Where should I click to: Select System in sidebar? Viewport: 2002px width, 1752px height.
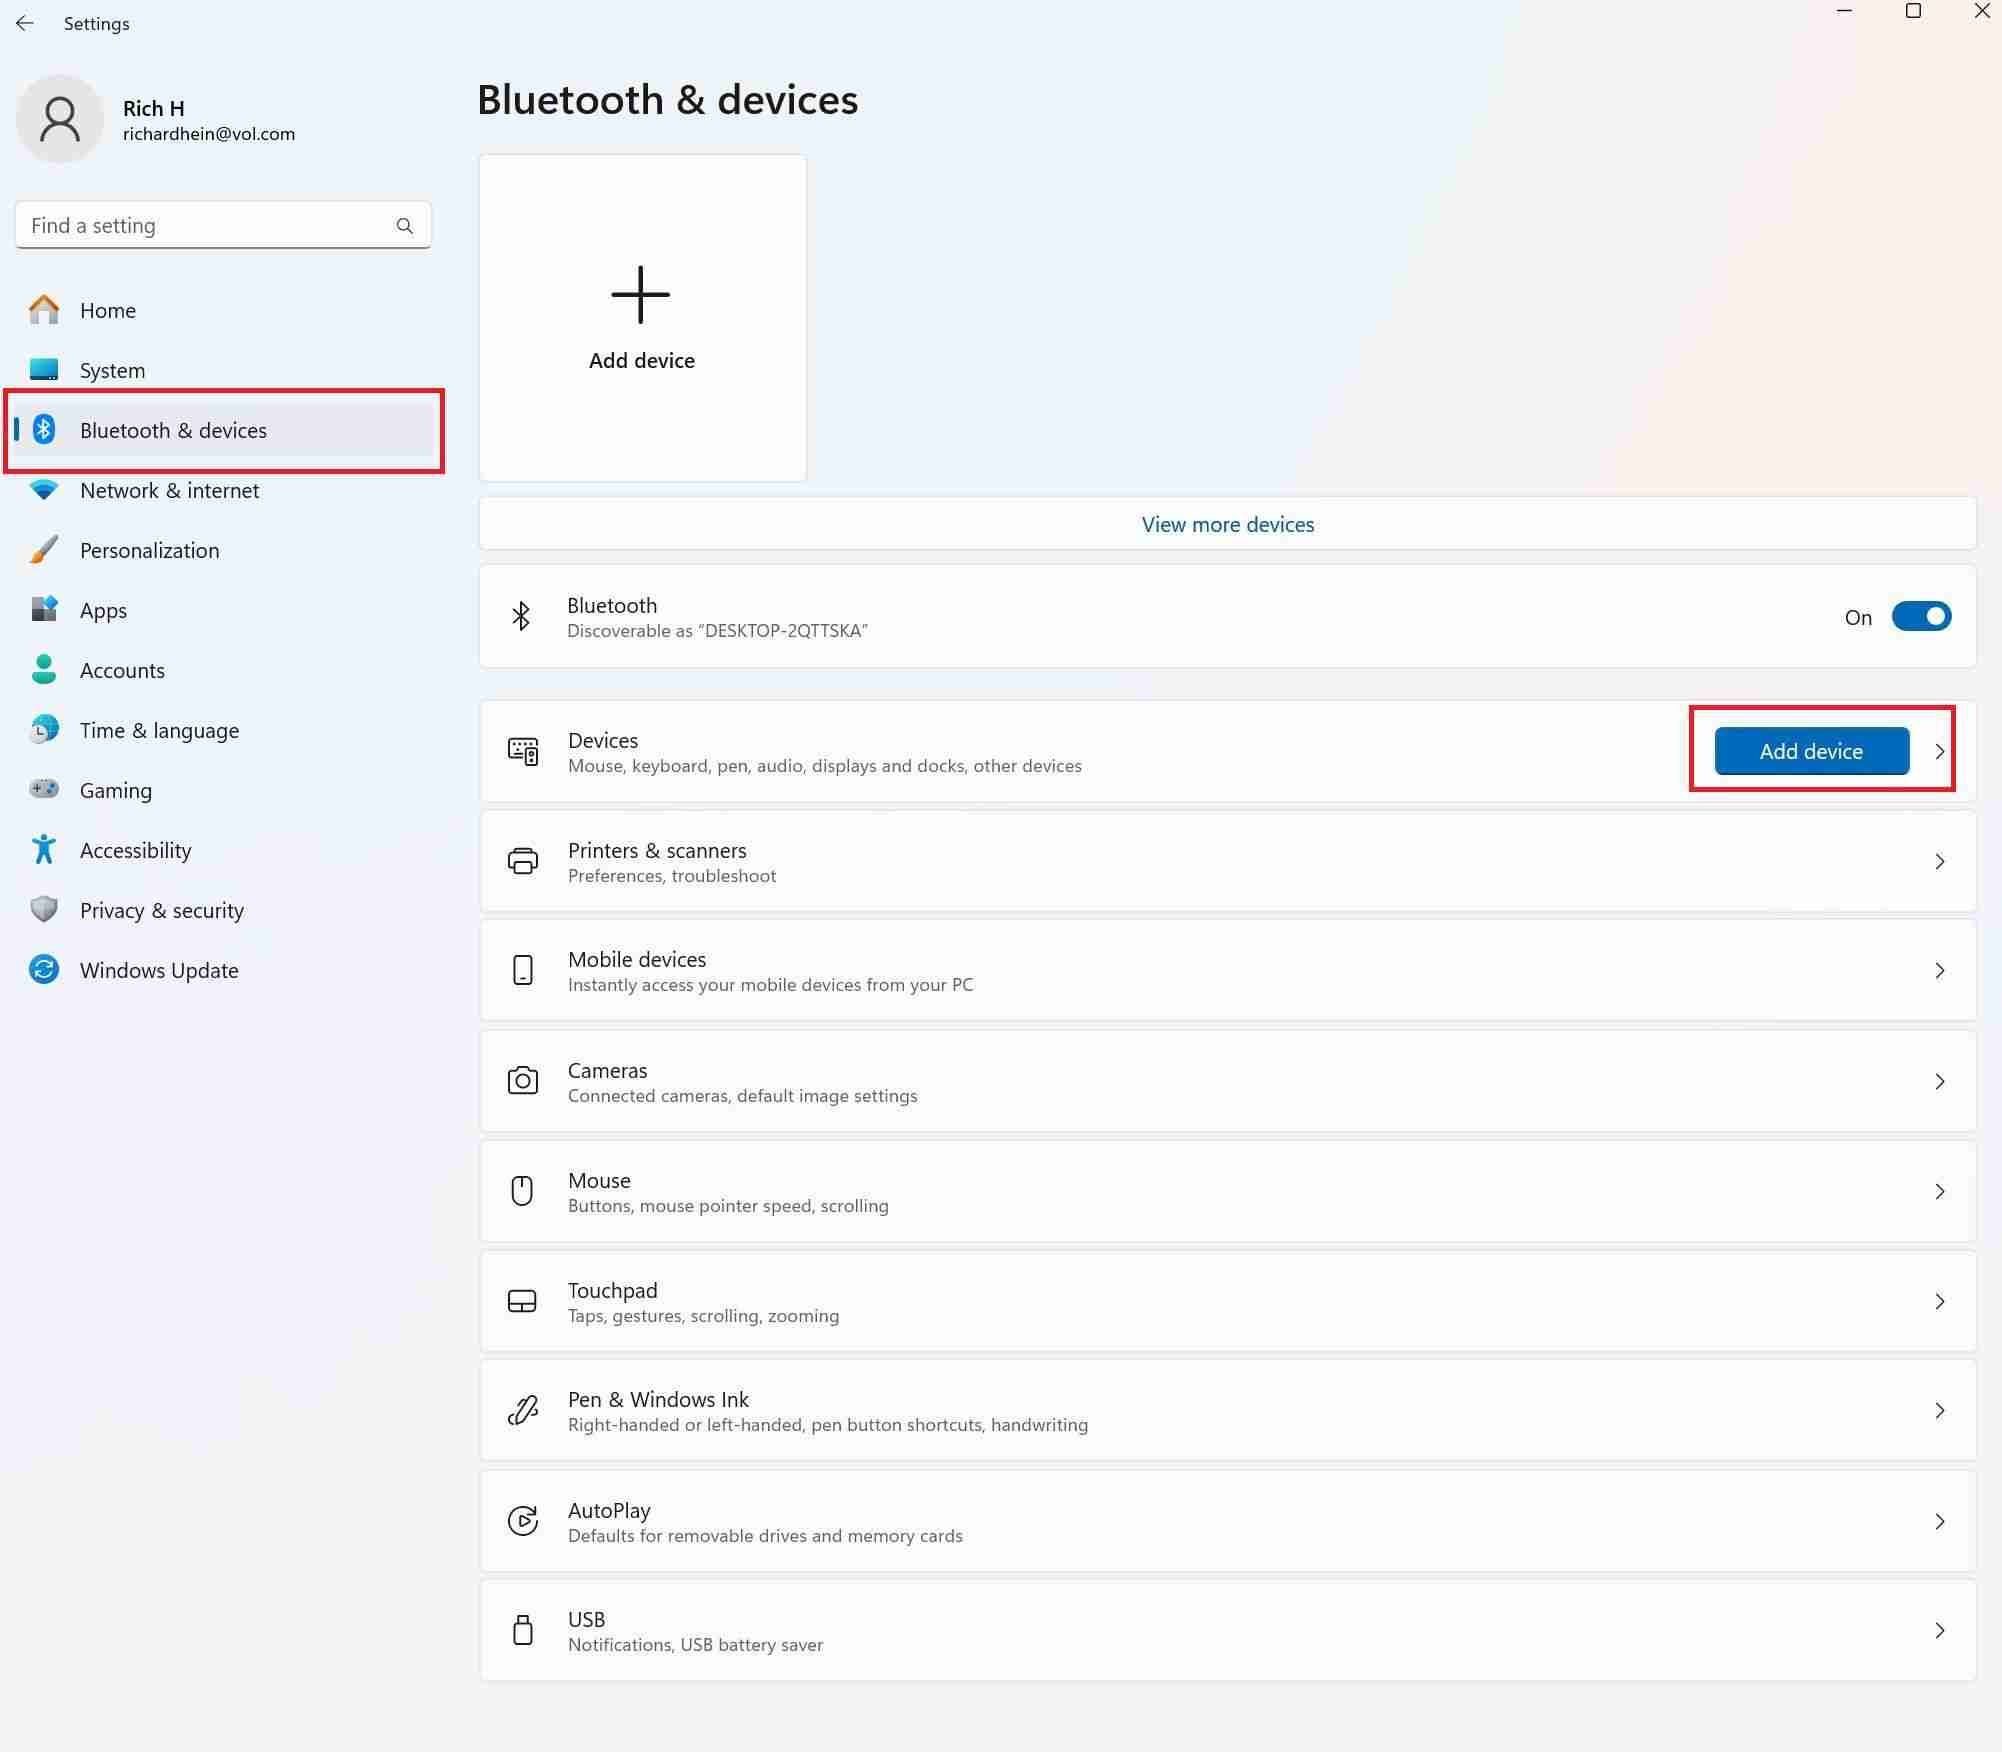coord(223,370)
